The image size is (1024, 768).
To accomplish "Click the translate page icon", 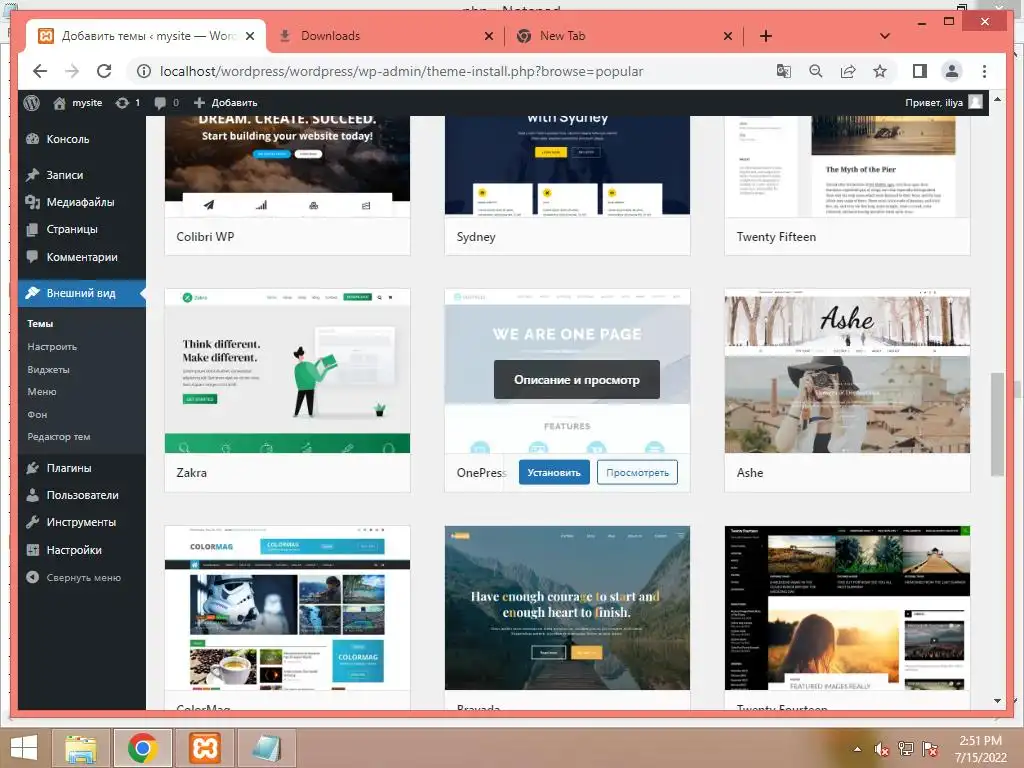I will (x=784, y=71).
